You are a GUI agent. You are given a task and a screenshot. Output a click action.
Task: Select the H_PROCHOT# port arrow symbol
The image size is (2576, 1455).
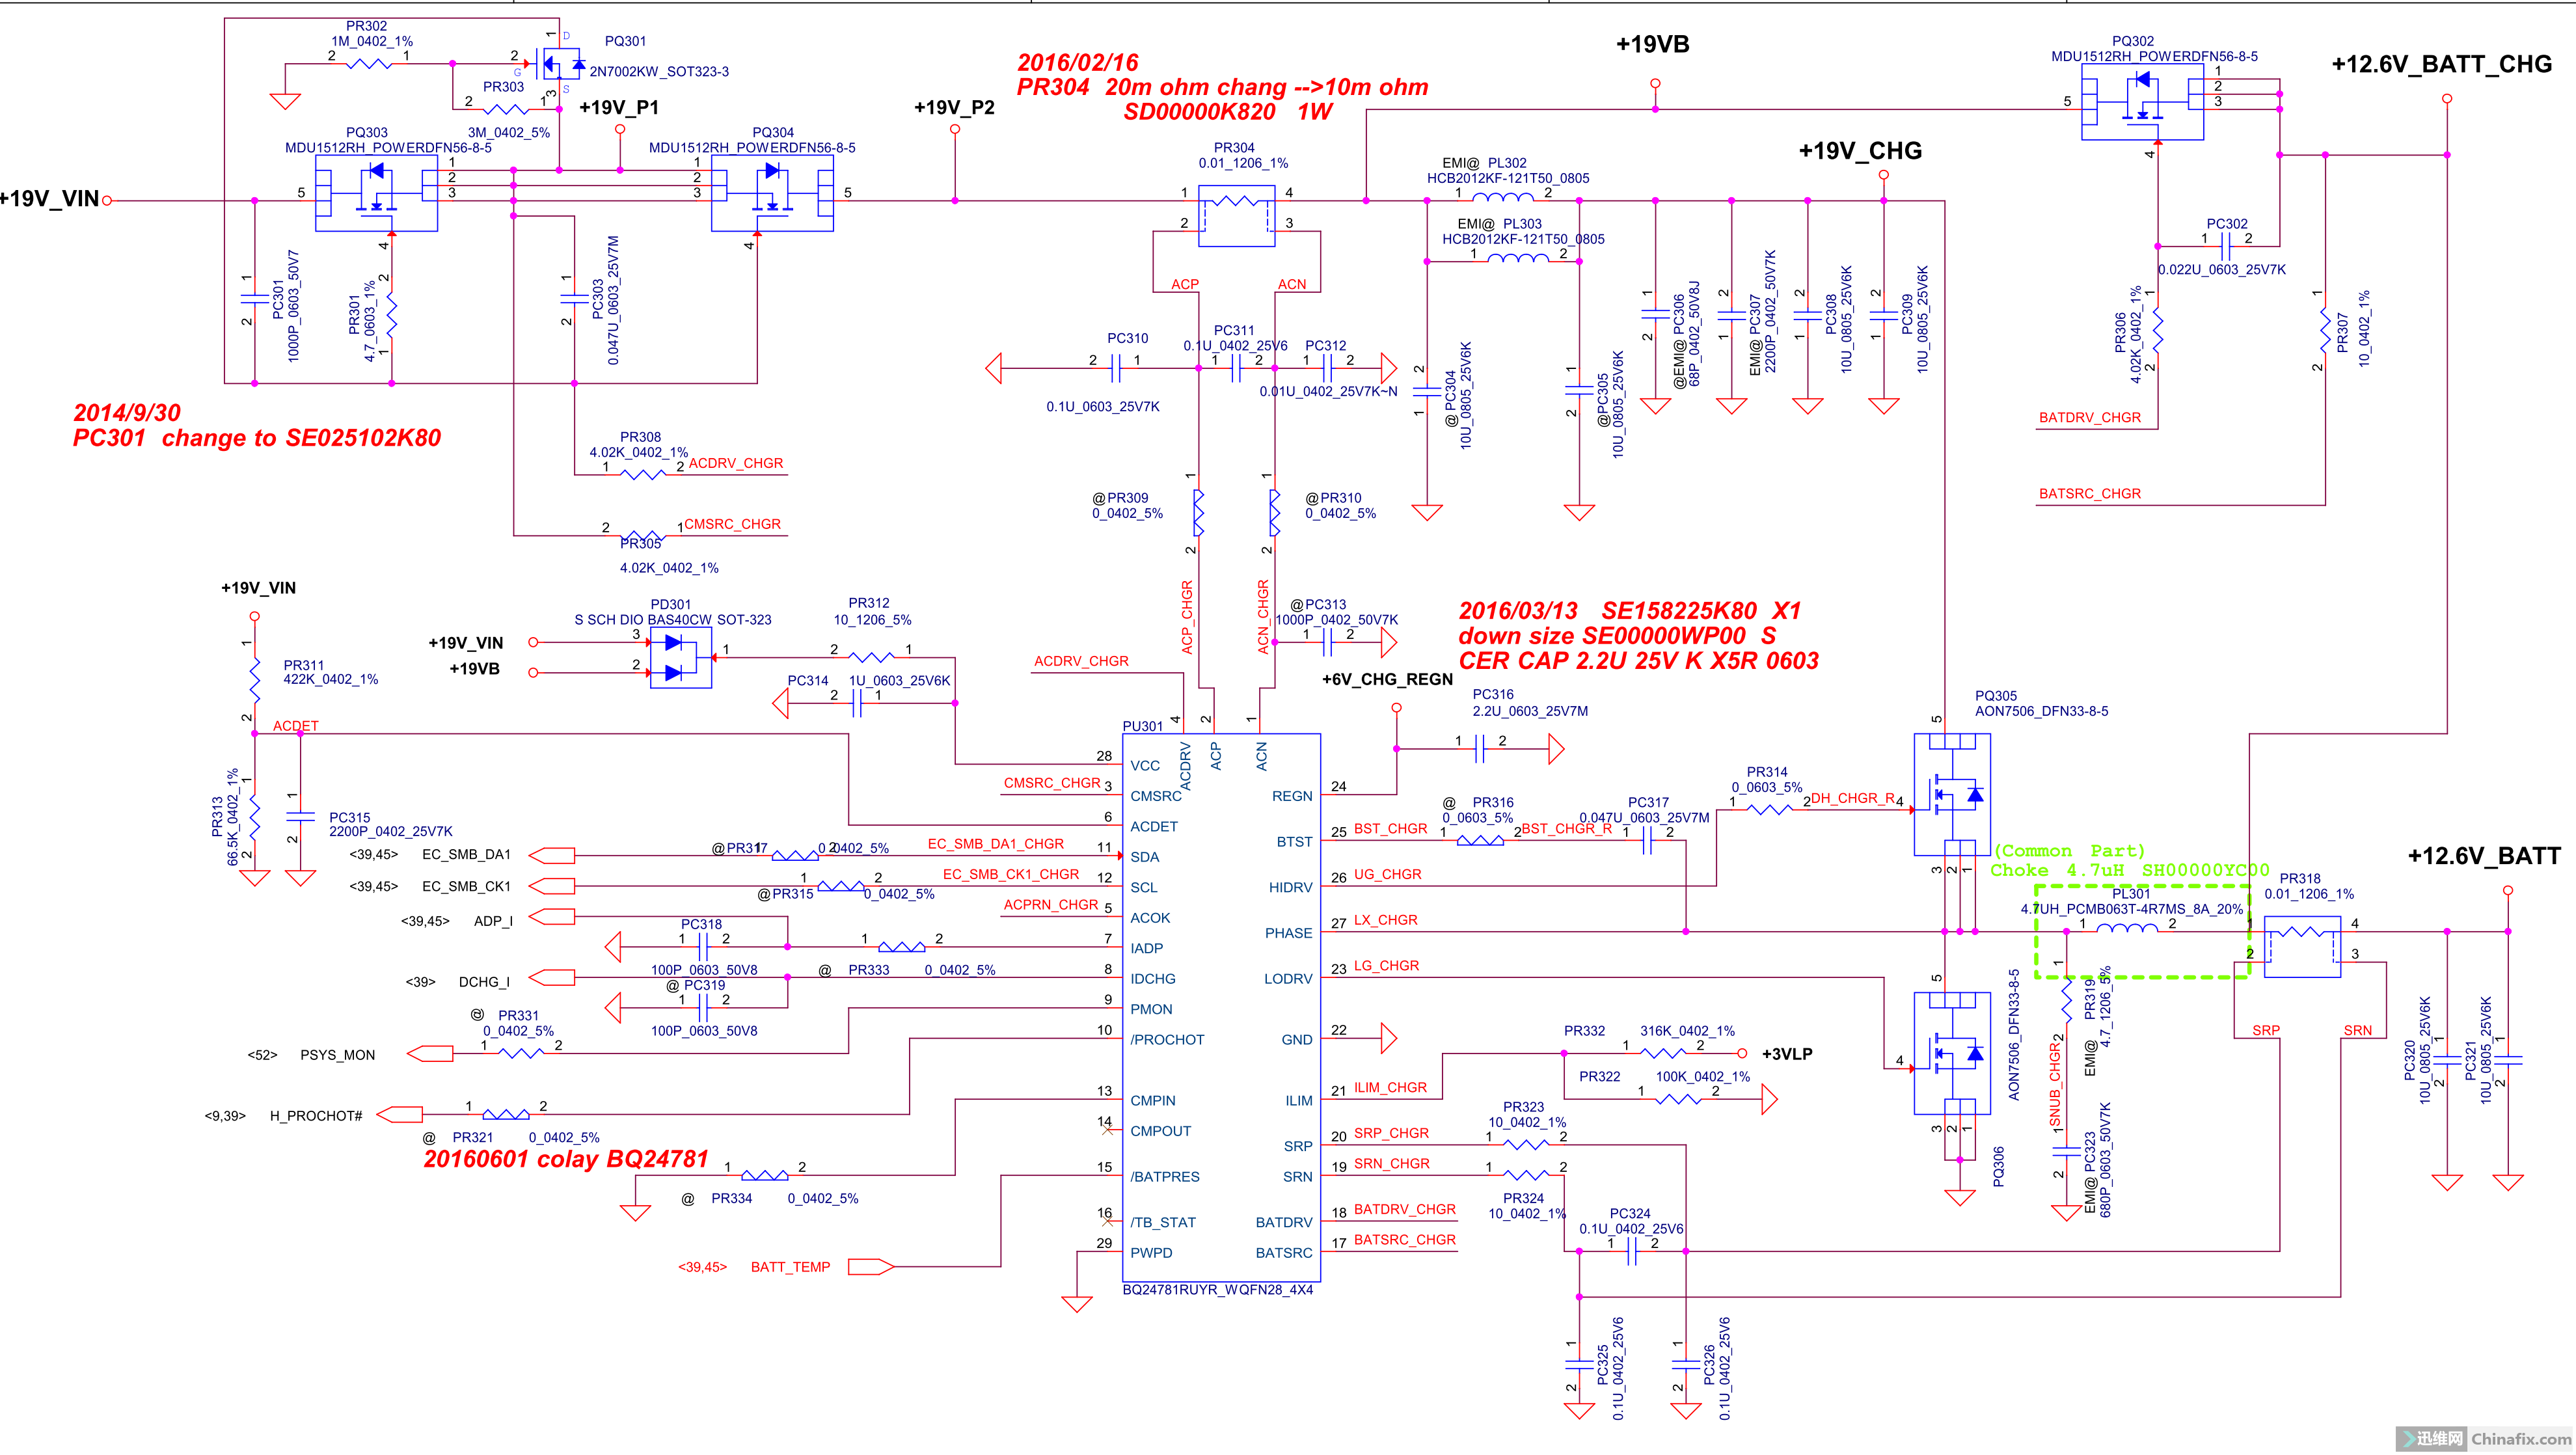[399, 1114]
